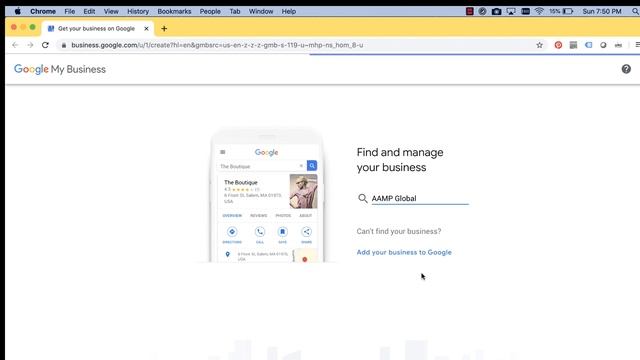This screenshot has width=640, height=360.
Task: Open the File menu
Action: (x=70, y=11)
